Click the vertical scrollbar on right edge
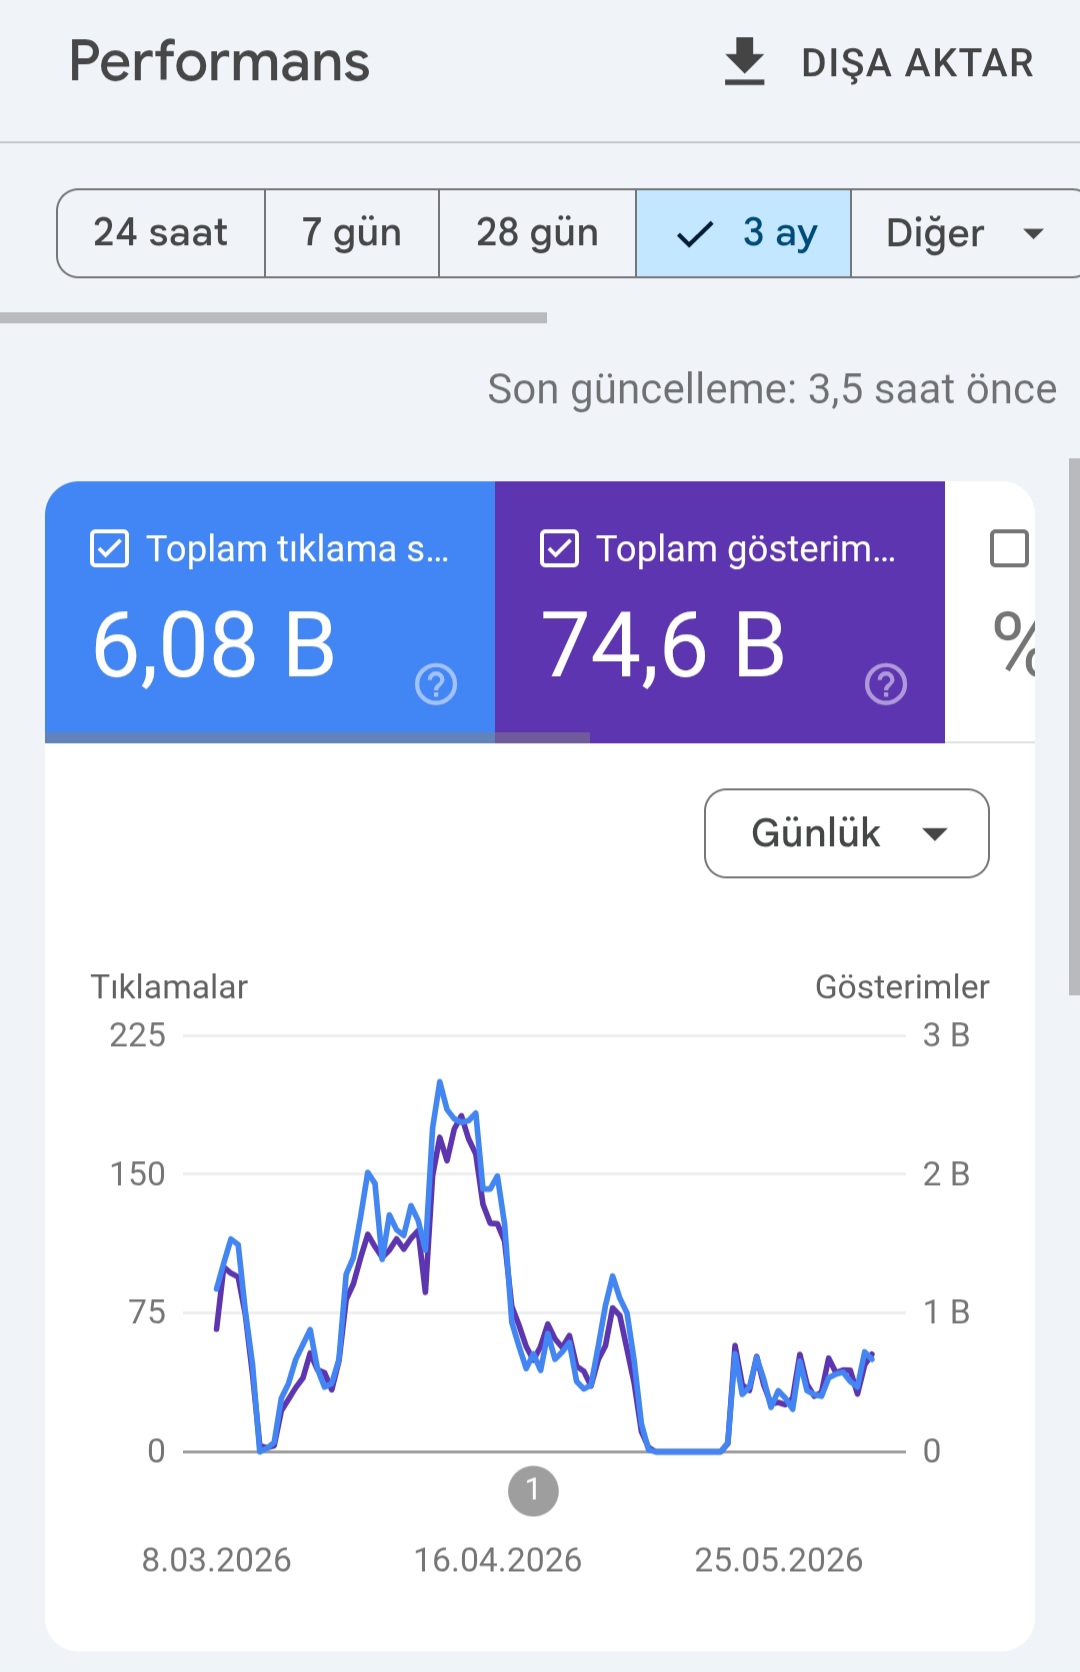This screenshot has width=1080, height=1672. (1074, 727)
